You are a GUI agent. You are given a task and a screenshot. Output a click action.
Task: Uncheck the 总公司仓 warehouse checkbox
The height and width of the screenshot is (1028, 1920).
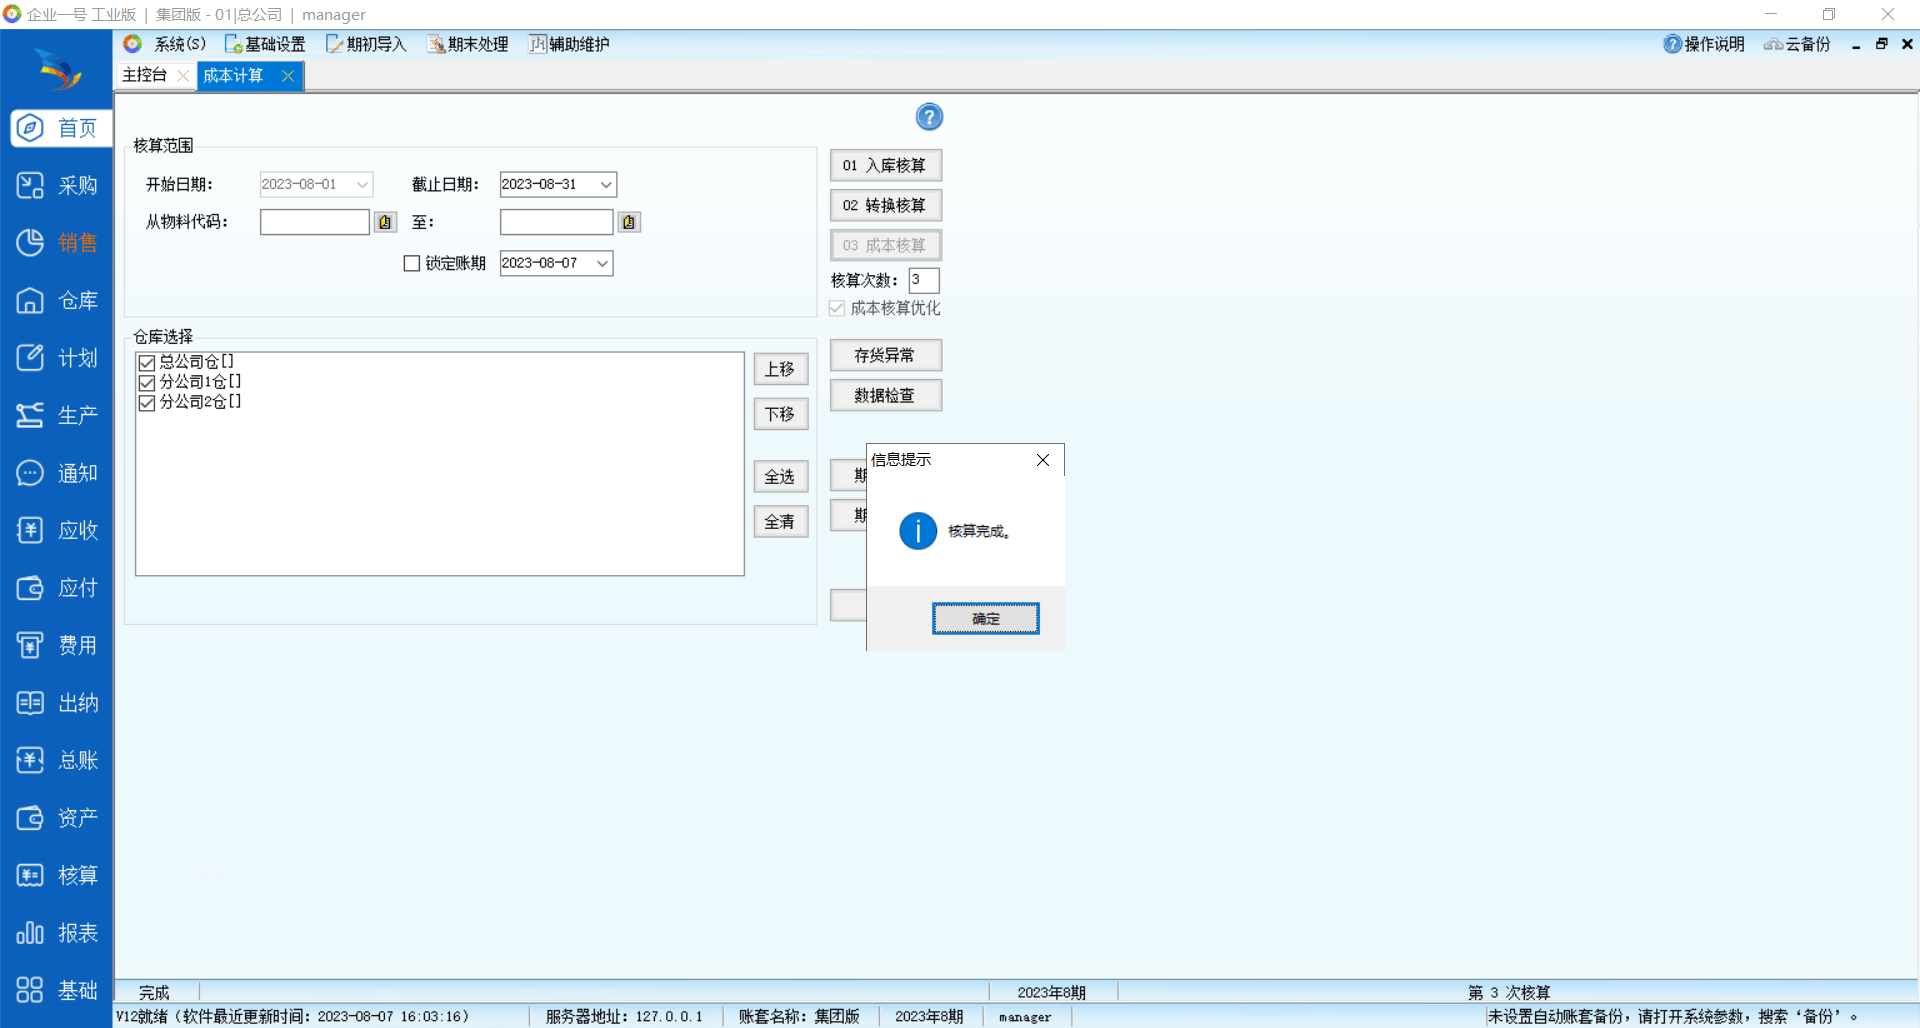click(x=147, y=362)
